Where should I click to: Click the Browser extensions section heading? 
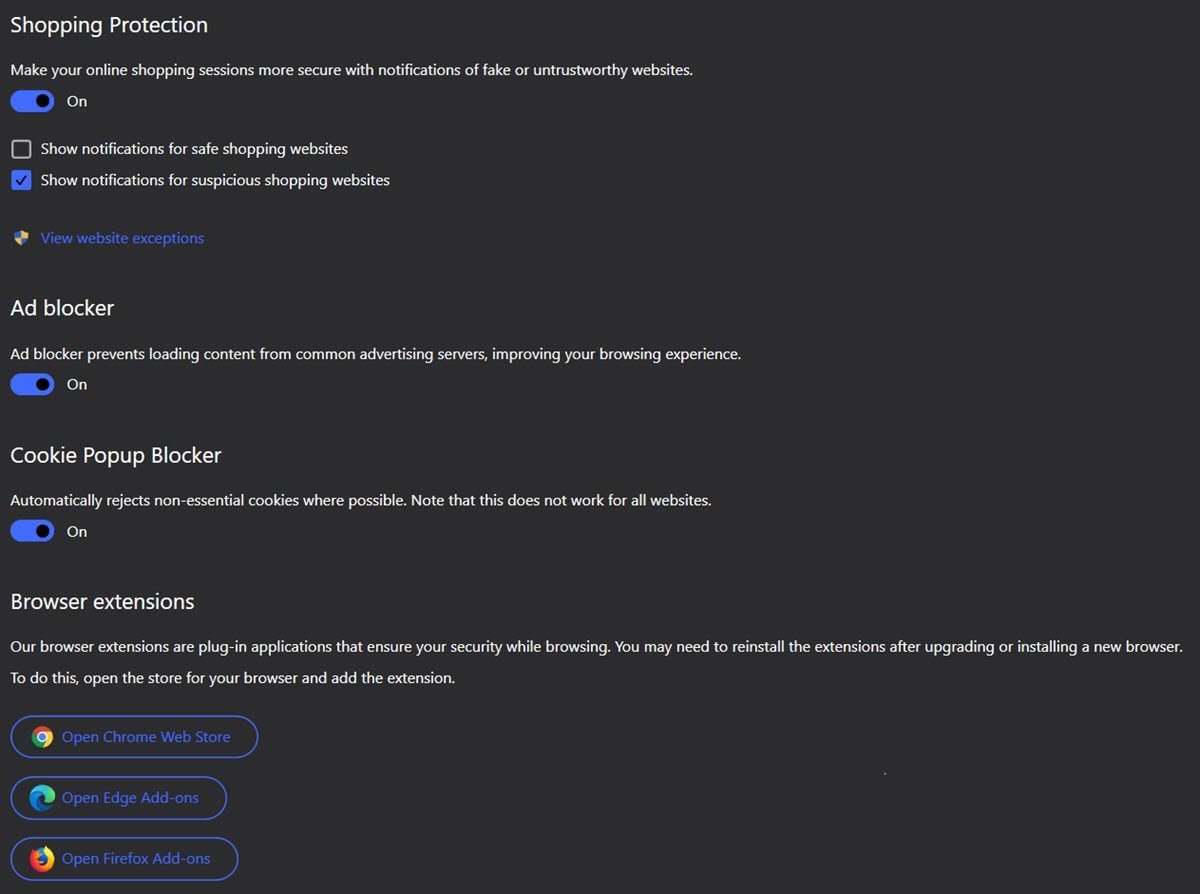102,602
